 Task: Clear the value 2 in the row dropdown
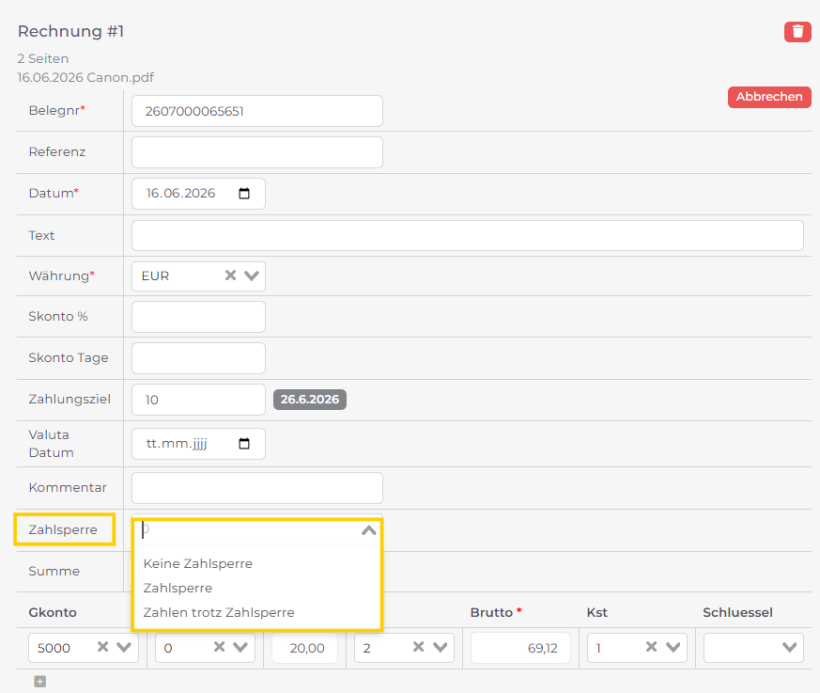point(418,647)
